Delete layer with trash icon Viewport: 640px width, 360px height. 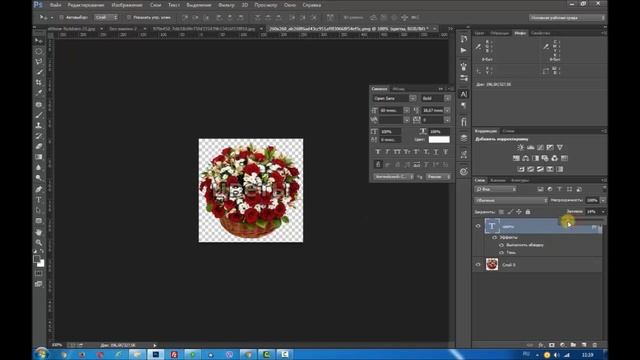coord(595,345)
